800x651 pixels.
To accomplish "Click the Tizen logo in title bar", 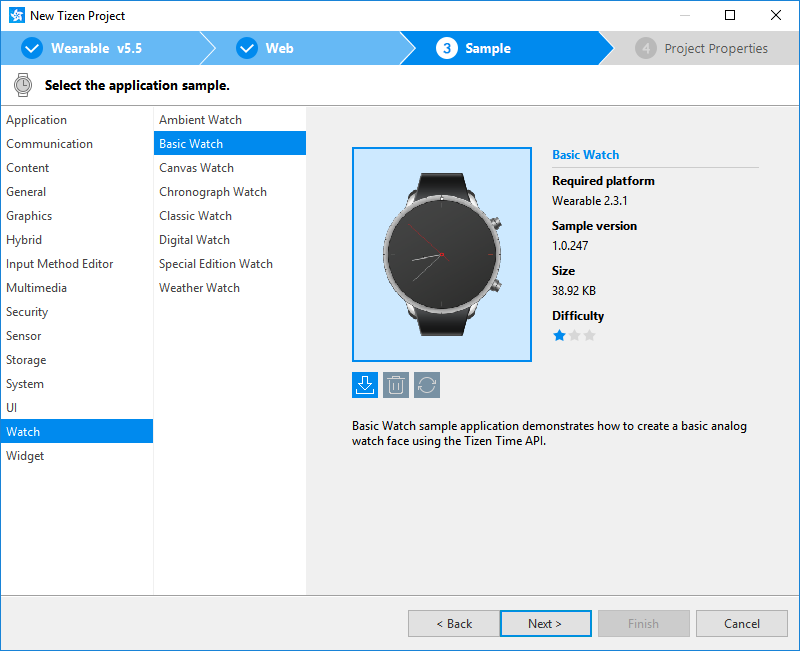I will 15,15.
